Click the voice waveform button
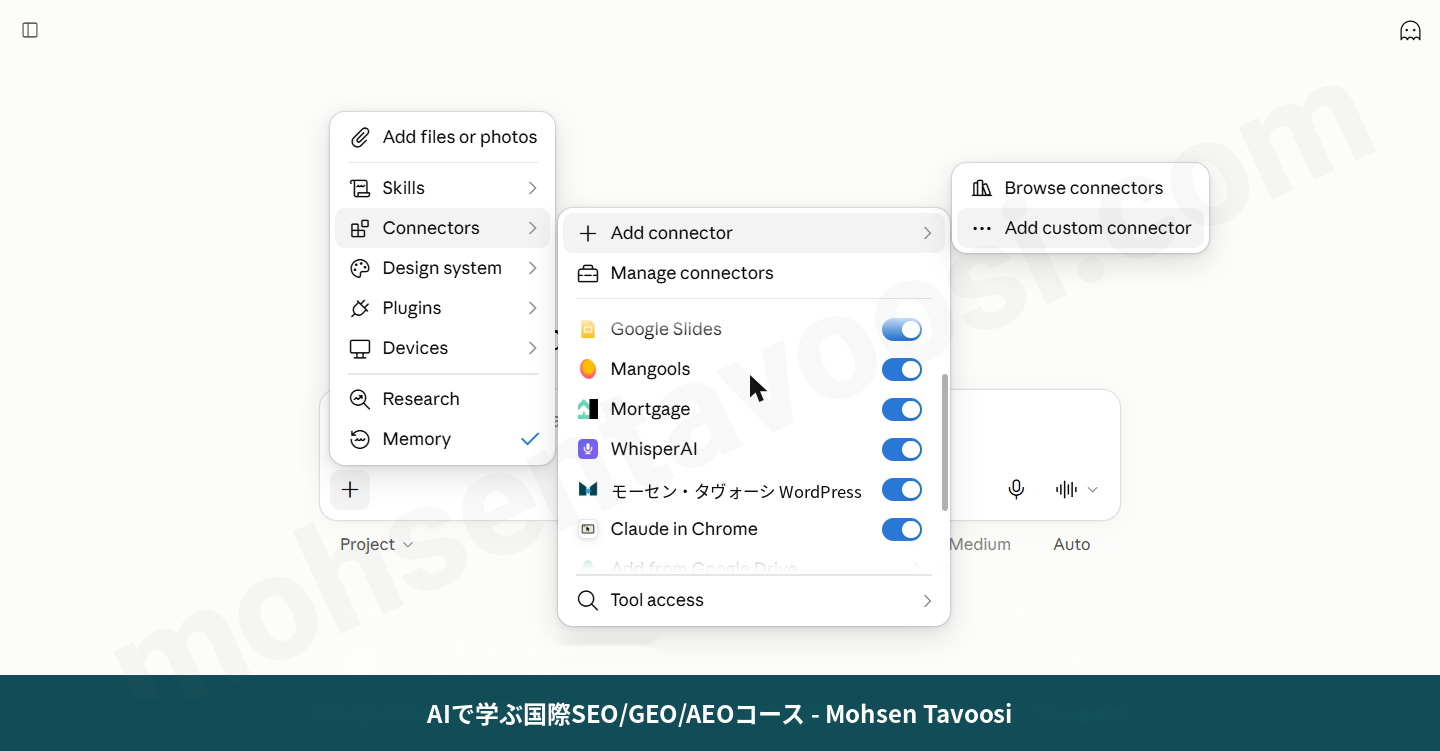 pos(1066,489)
